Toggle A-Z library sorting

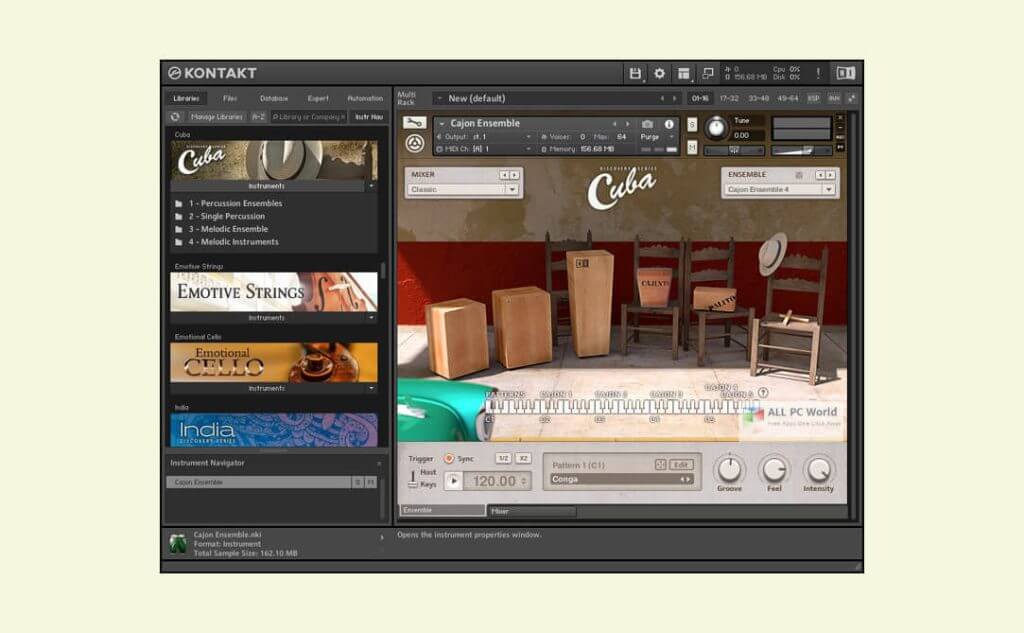coord(259,117)
